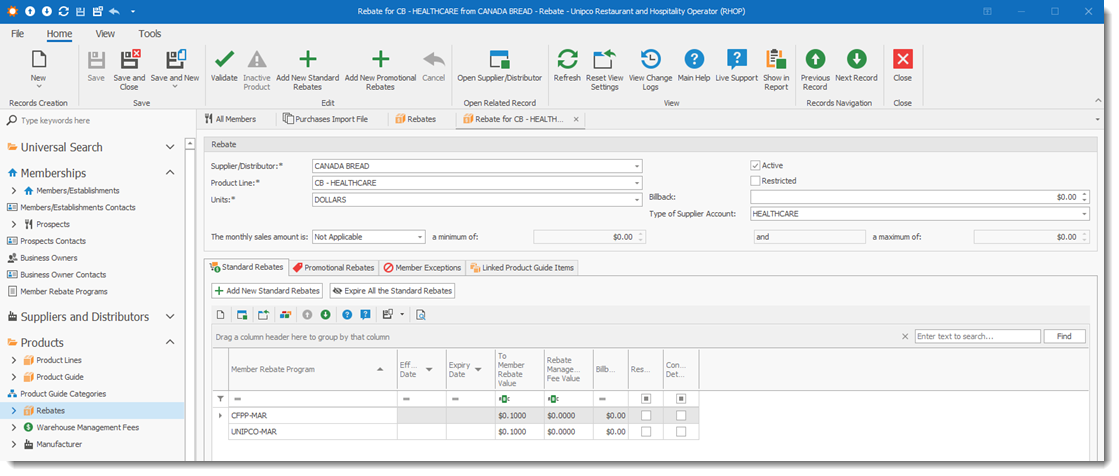Click Add New Standard Rebates ribbon icon
The width and height of the screenshot is (1119, 476).
tap(308, 60)
